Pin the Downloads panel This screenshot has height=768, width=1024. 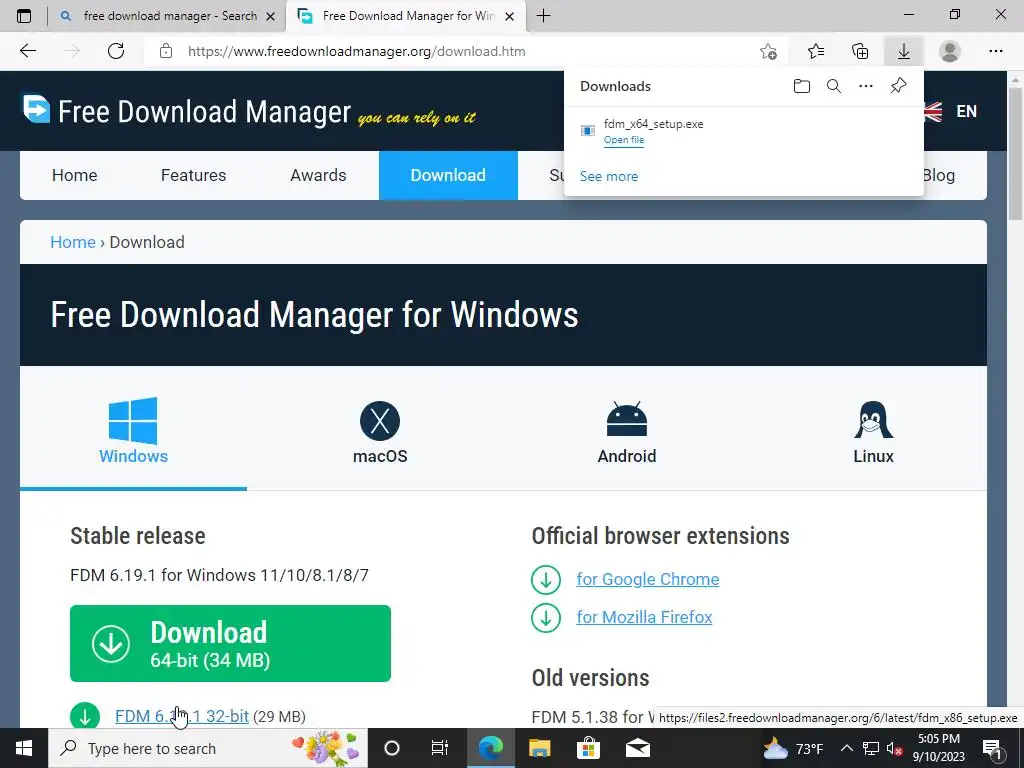tap(899, 86)
